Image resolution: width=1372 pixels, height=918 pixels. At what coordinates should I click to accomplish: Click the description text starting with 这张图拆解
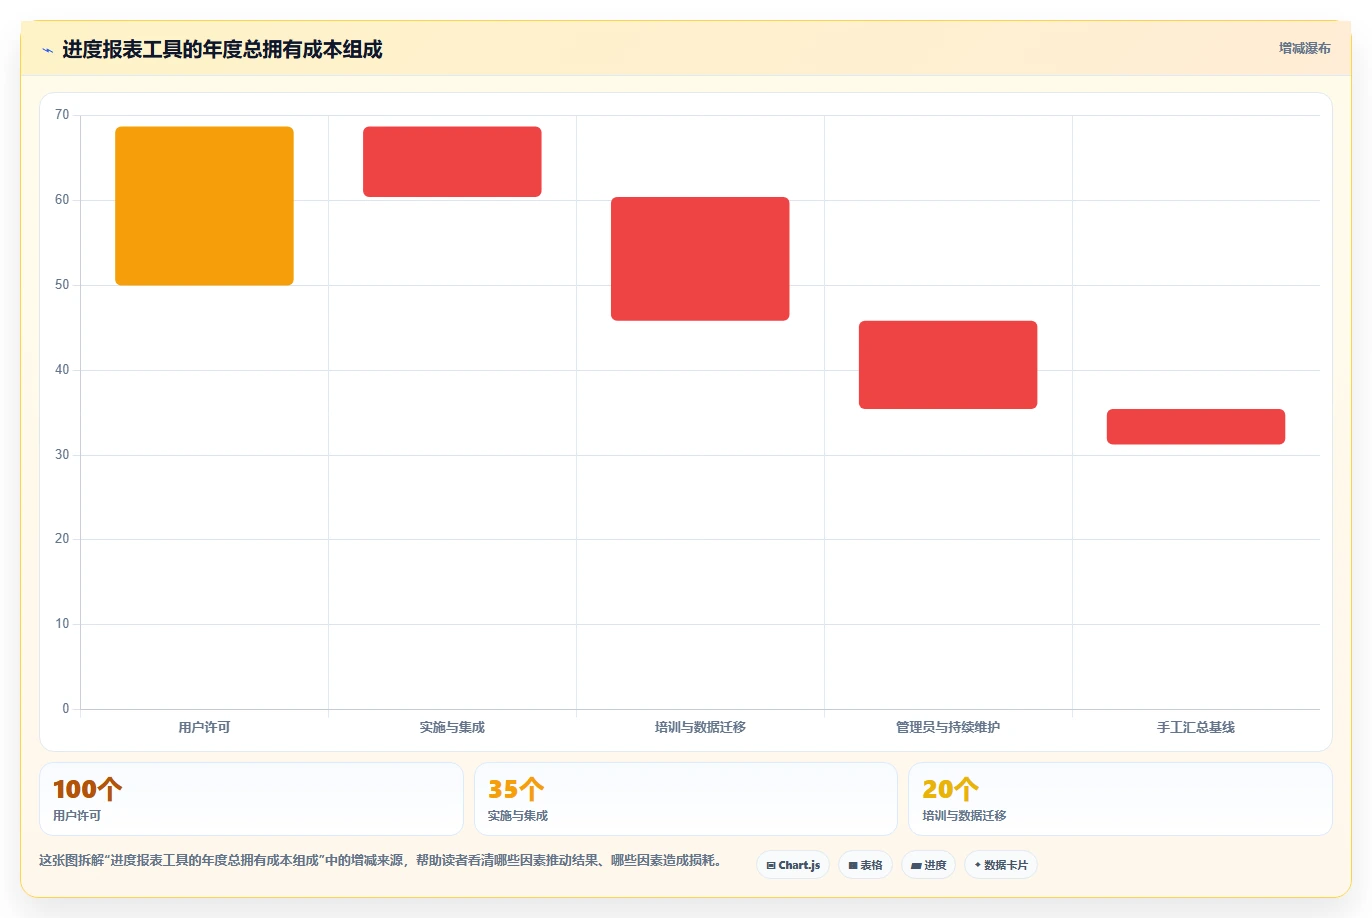click(x=380, y=860)
